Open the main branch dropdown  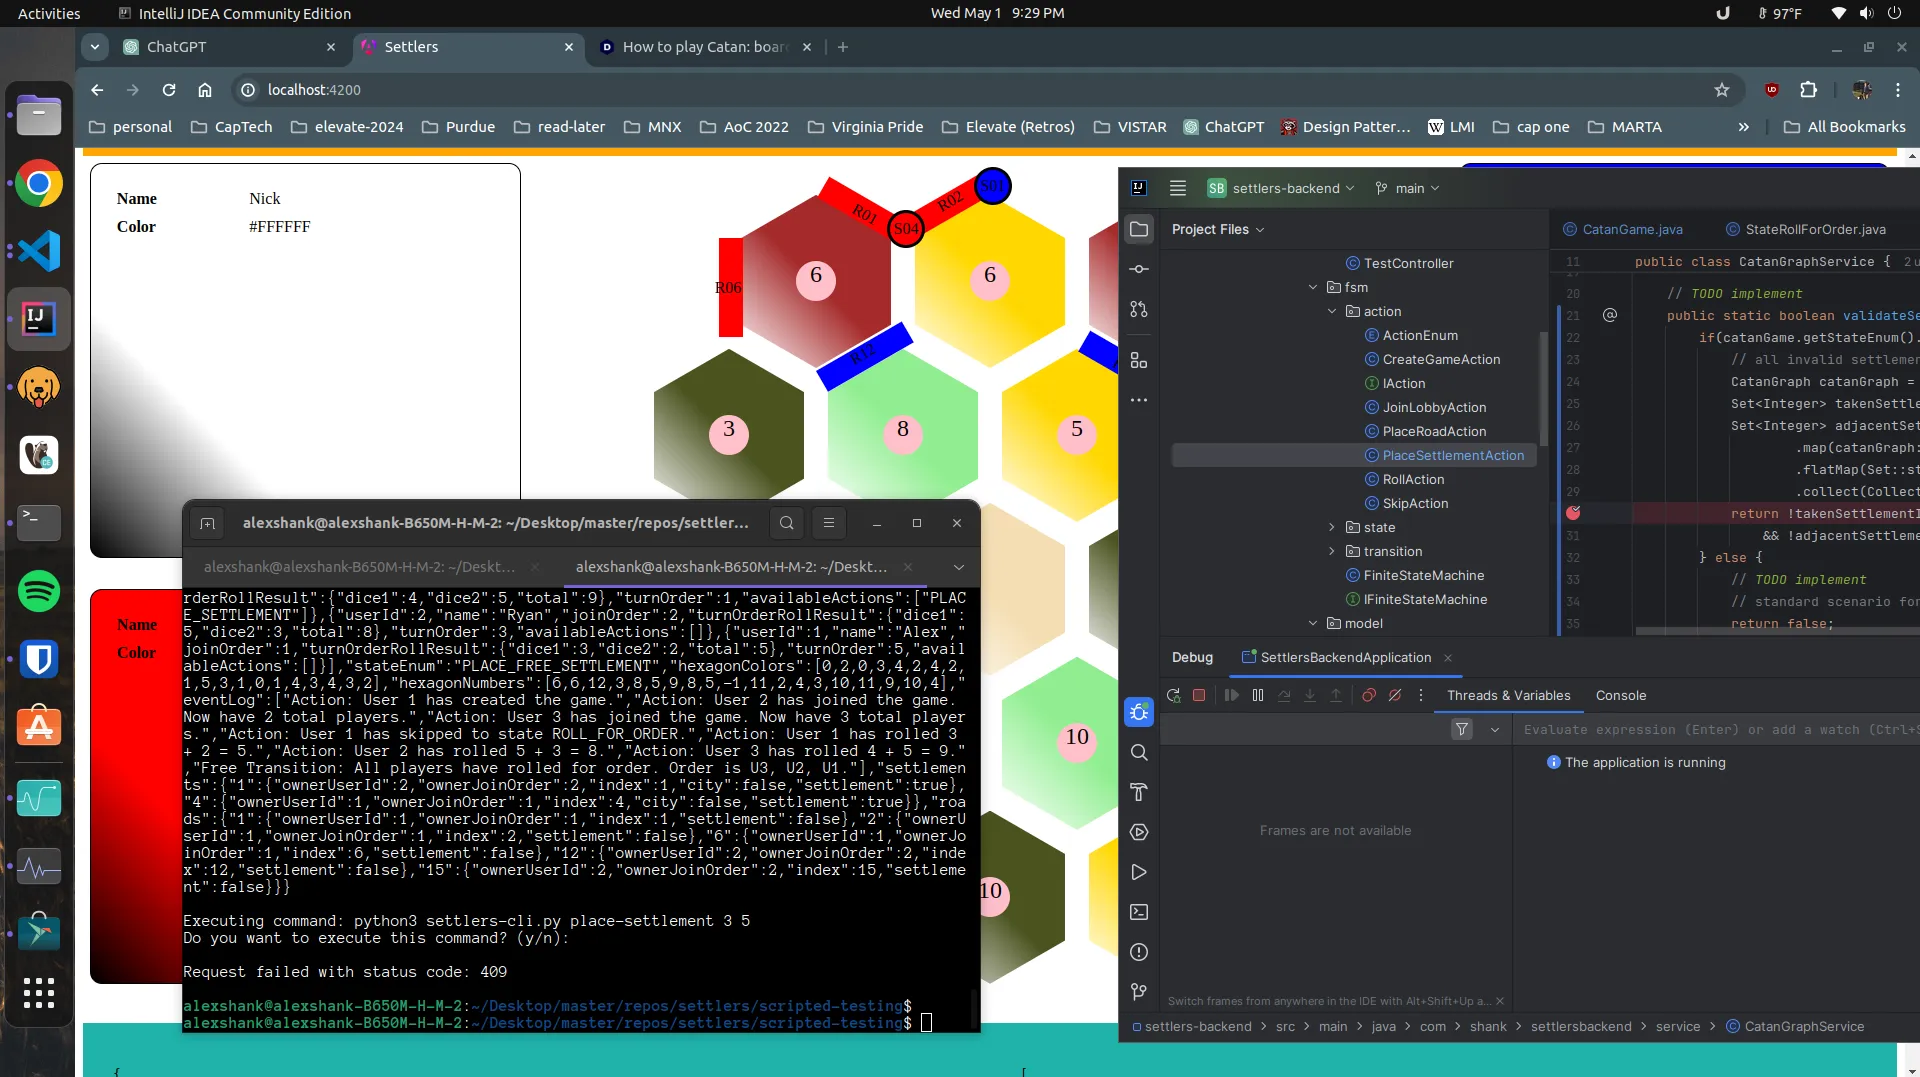coord(1408,189)
